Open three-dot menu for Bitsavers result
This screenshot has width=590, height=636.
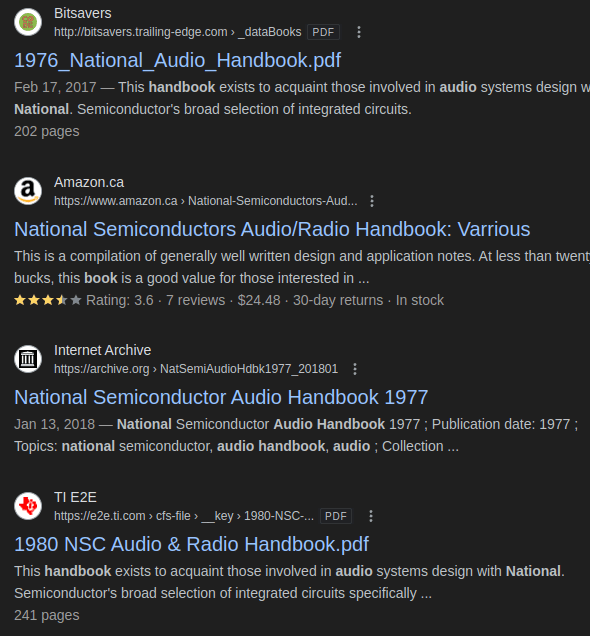click(x=359, y=32)
